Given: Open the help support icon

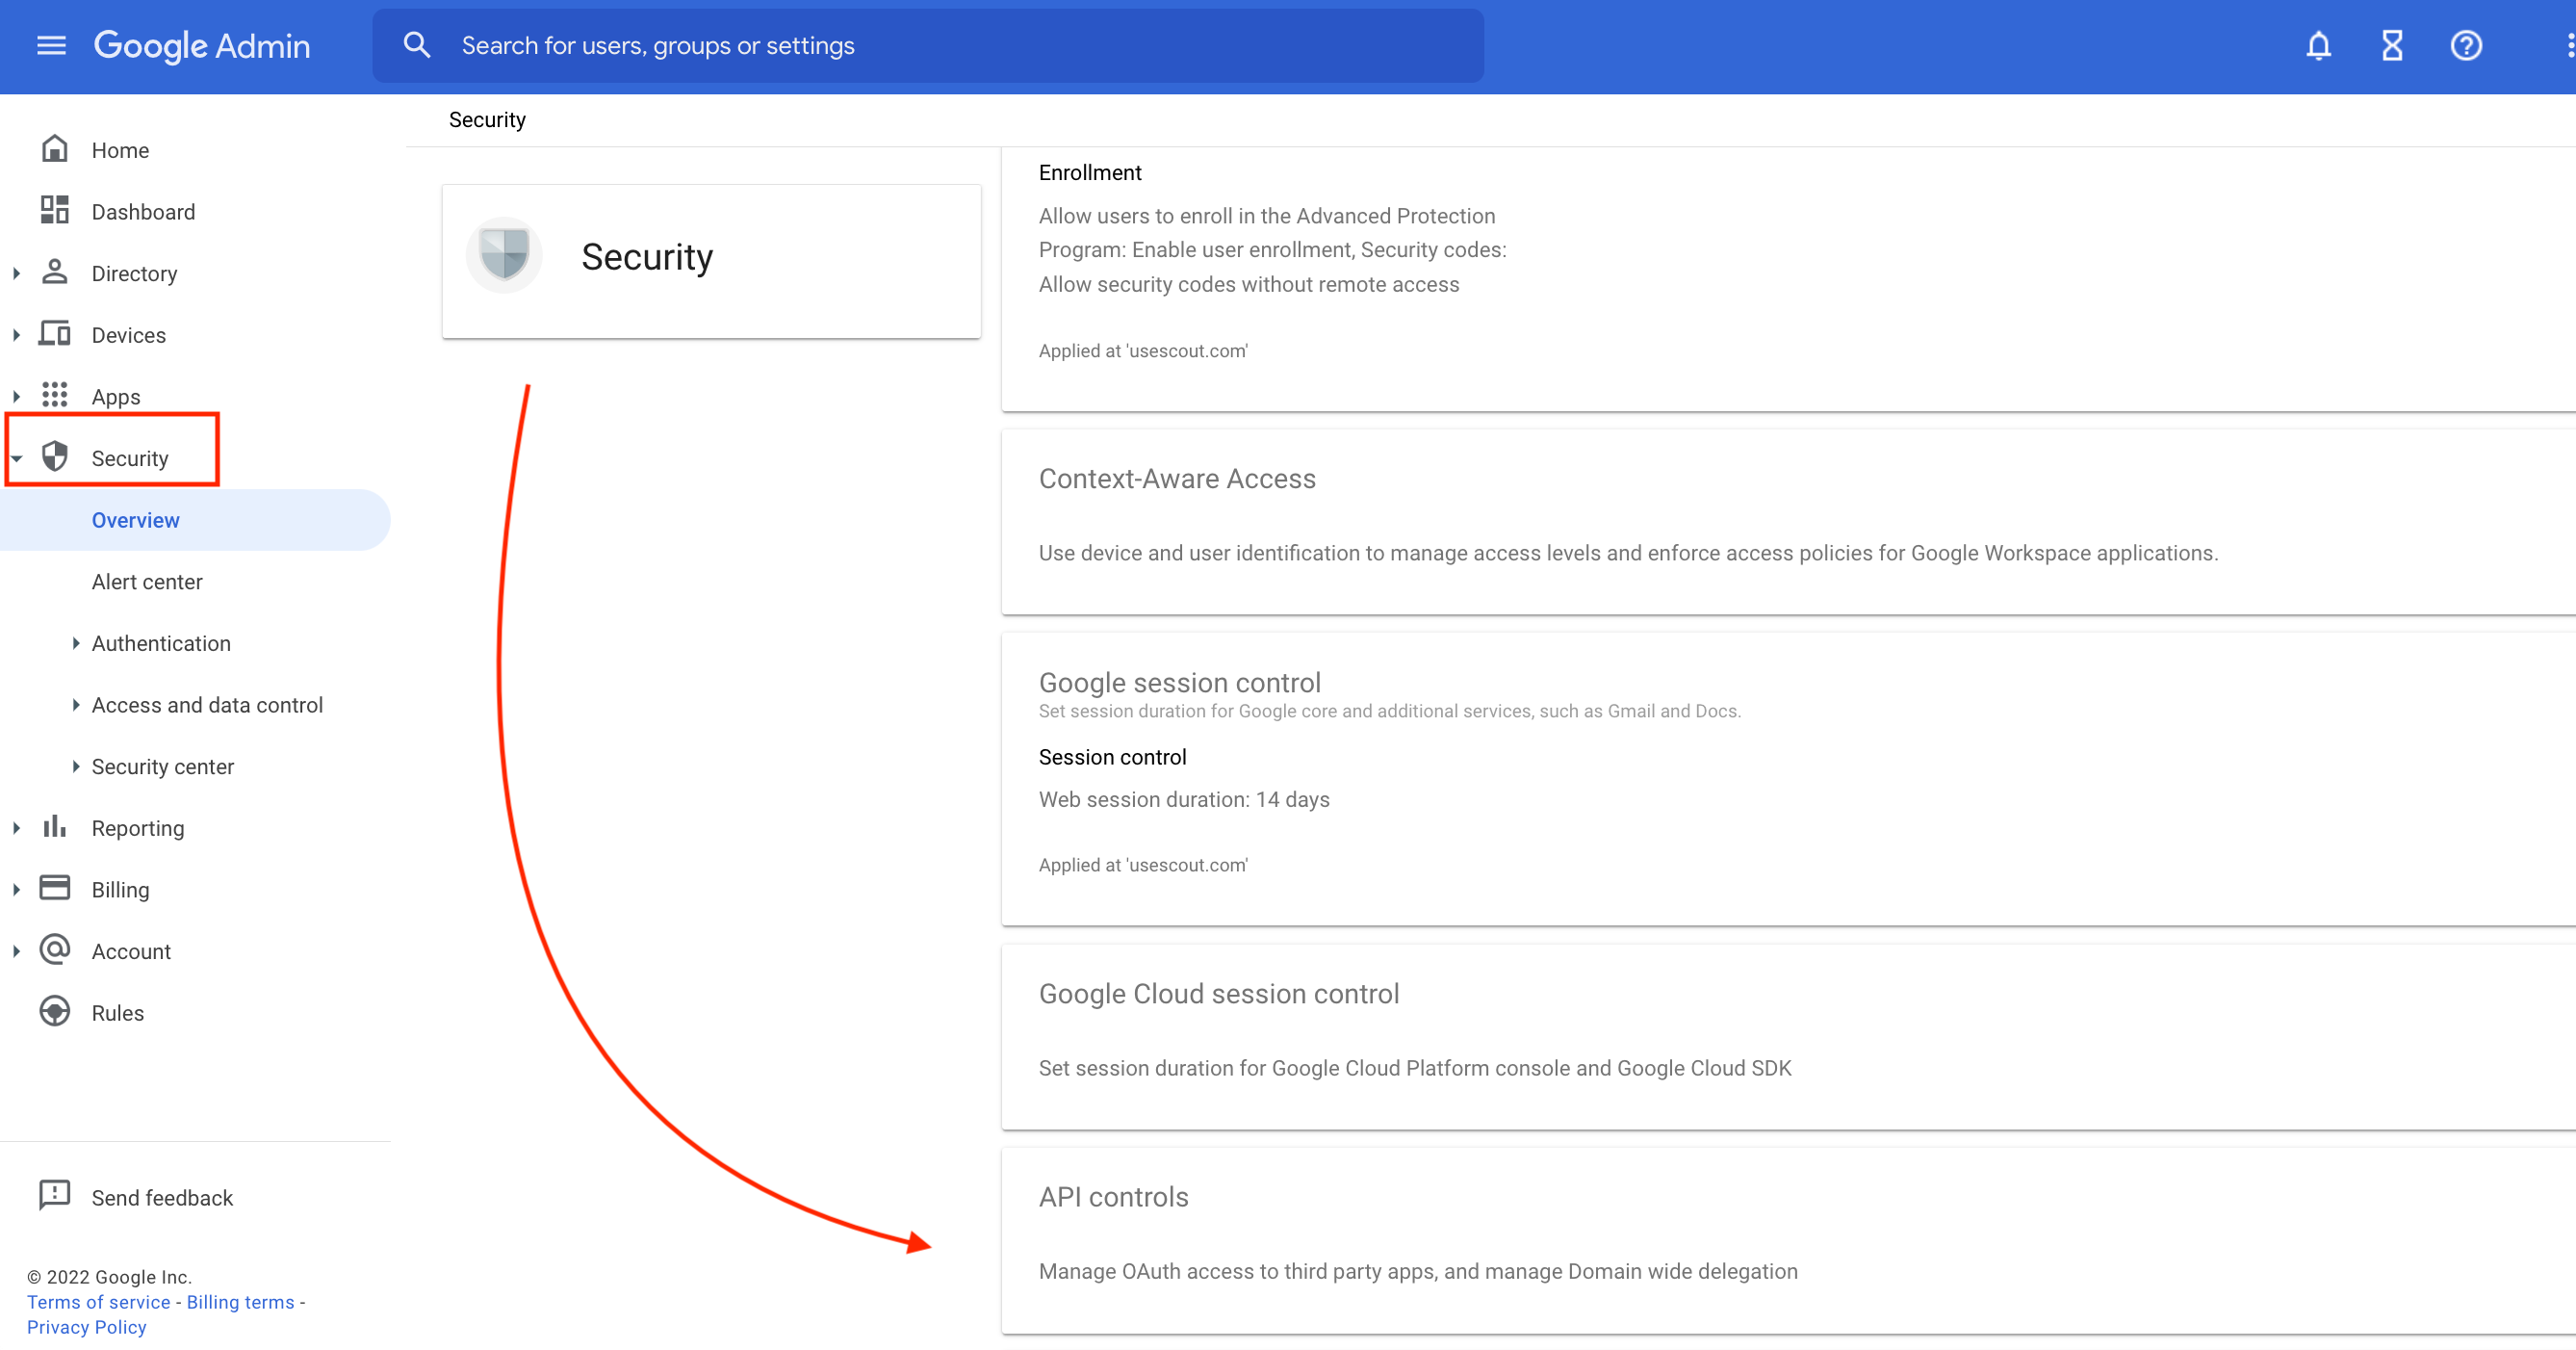Looking at the screenshot, I should coord(2466,45).
